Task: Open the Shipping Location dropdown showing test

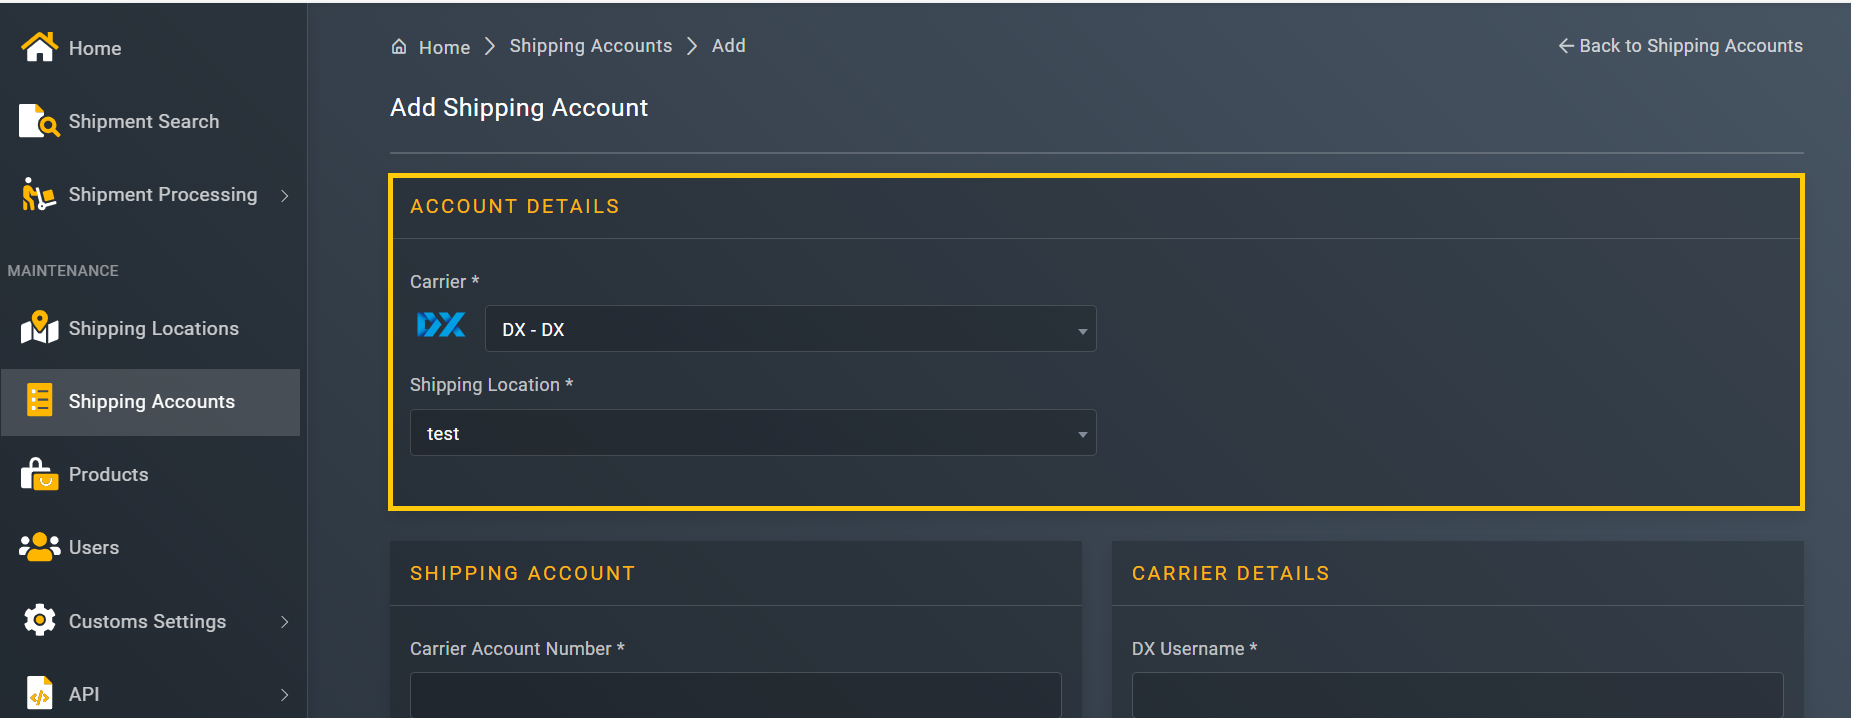Action: pyautogui.click(x=753, y=432)
